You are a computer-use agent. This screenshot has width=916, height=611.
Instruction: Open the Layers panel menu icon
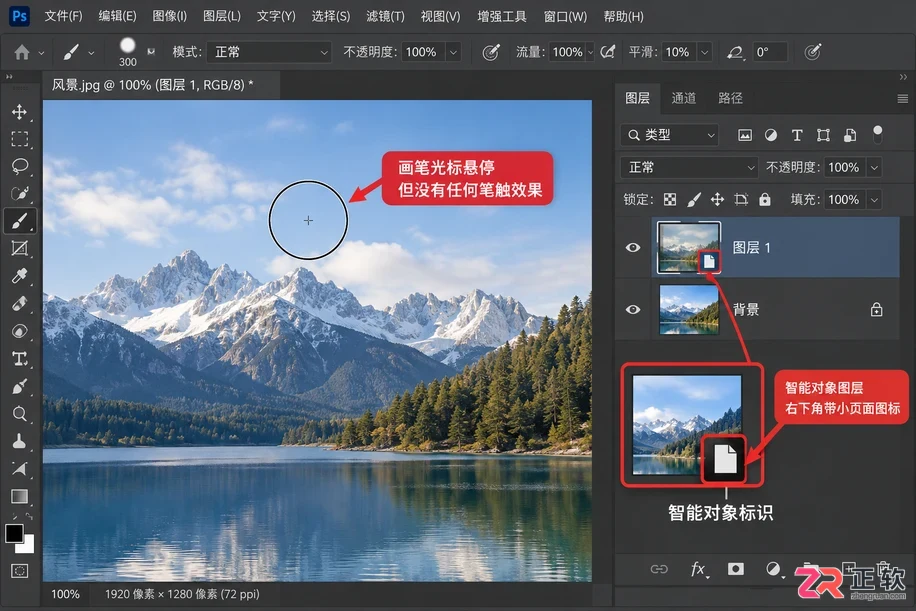point(903,99)
